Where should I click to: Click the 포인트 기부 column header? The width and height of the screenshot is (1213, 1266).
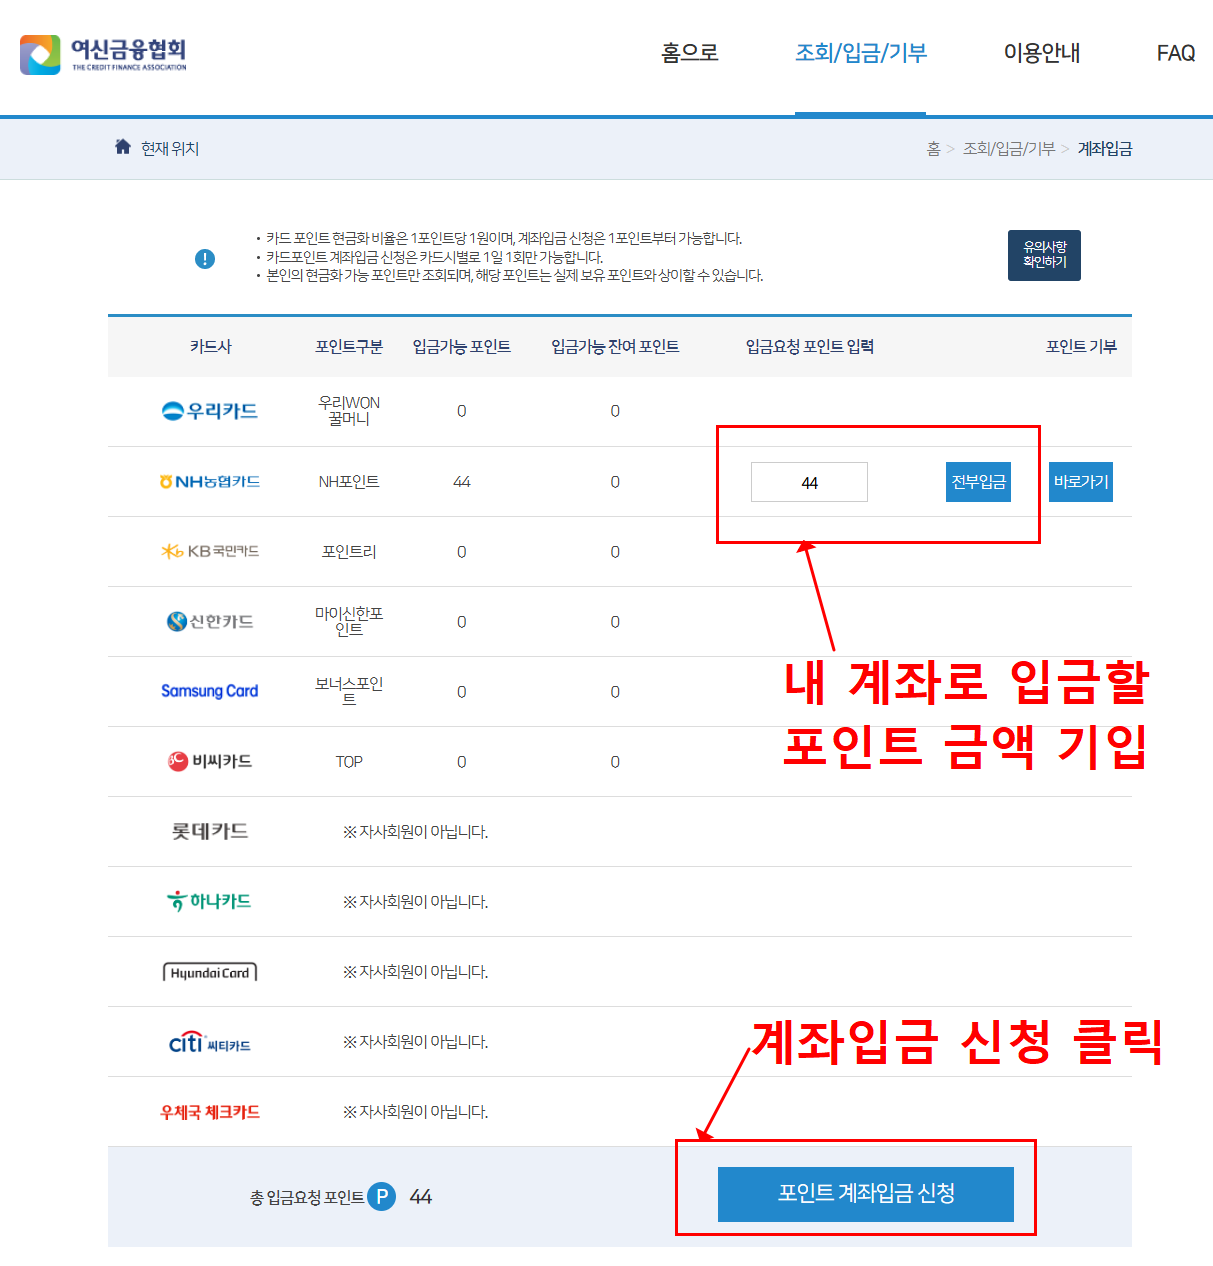click(x=1081, y=346)
